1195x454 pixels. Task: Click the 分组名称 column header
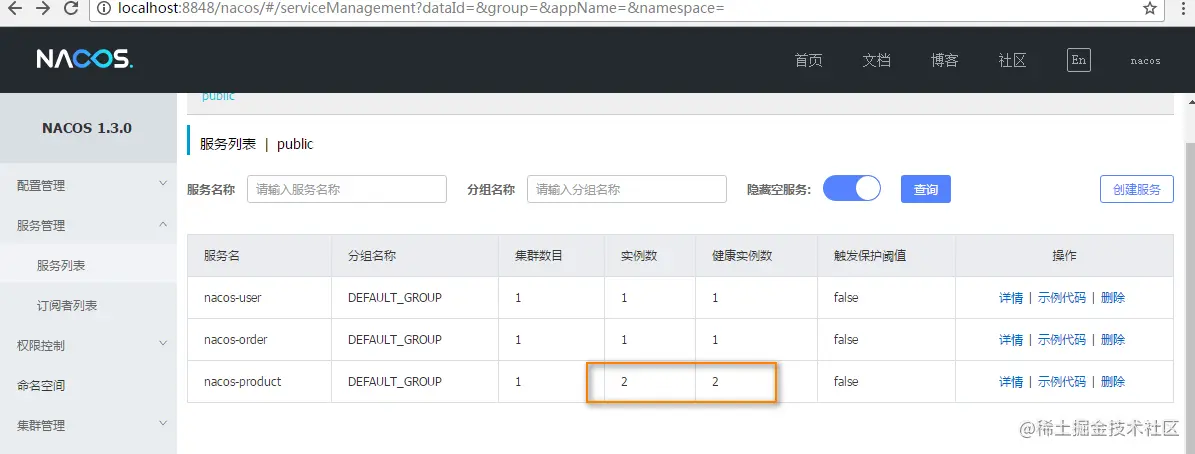(415, 256)
